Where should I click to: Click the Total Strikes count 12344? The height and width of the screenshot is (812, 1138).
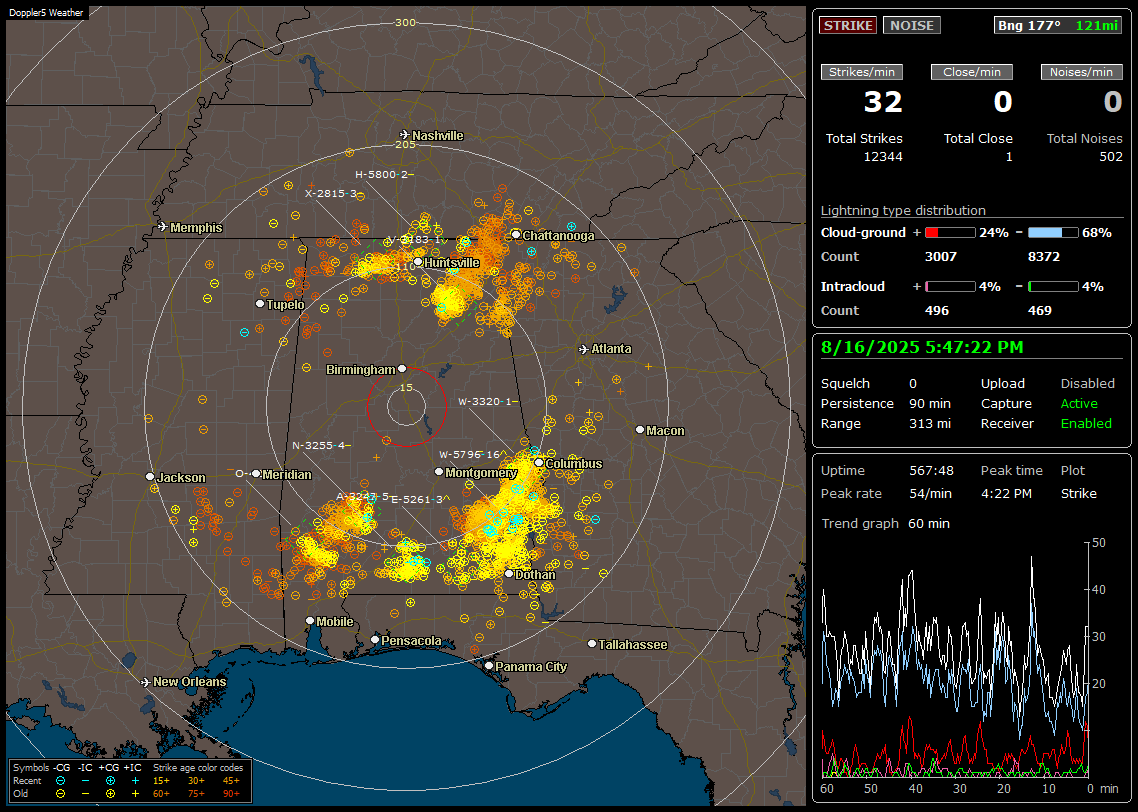pos(883,157)
